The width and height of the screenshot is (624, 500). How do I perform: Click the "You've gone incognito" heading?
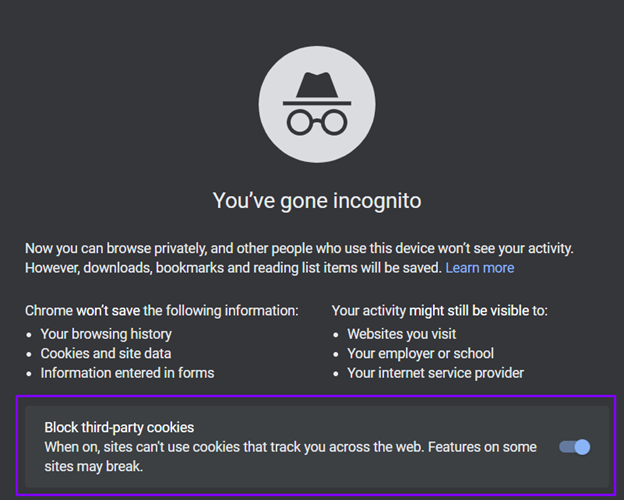tap(316, 201)
